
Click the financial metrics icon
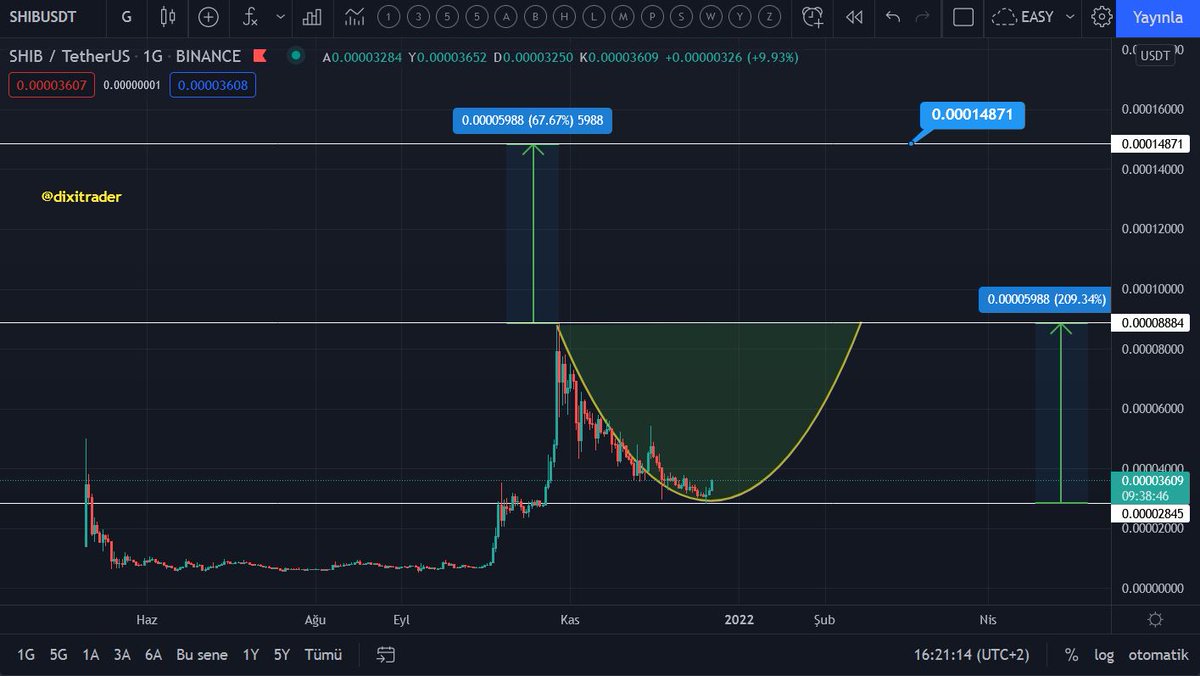tap(311, 17)
